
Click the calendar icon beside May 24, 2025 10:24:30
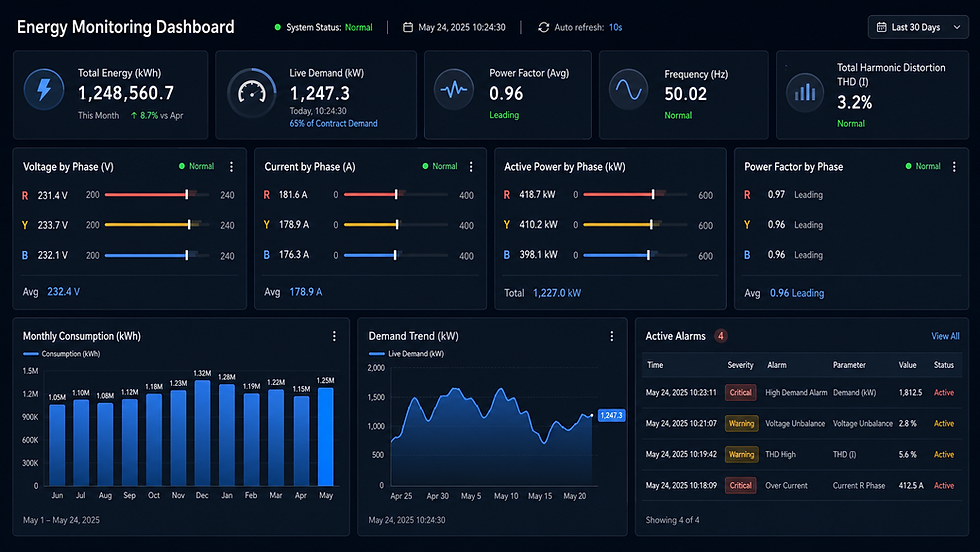click(408, 28)
